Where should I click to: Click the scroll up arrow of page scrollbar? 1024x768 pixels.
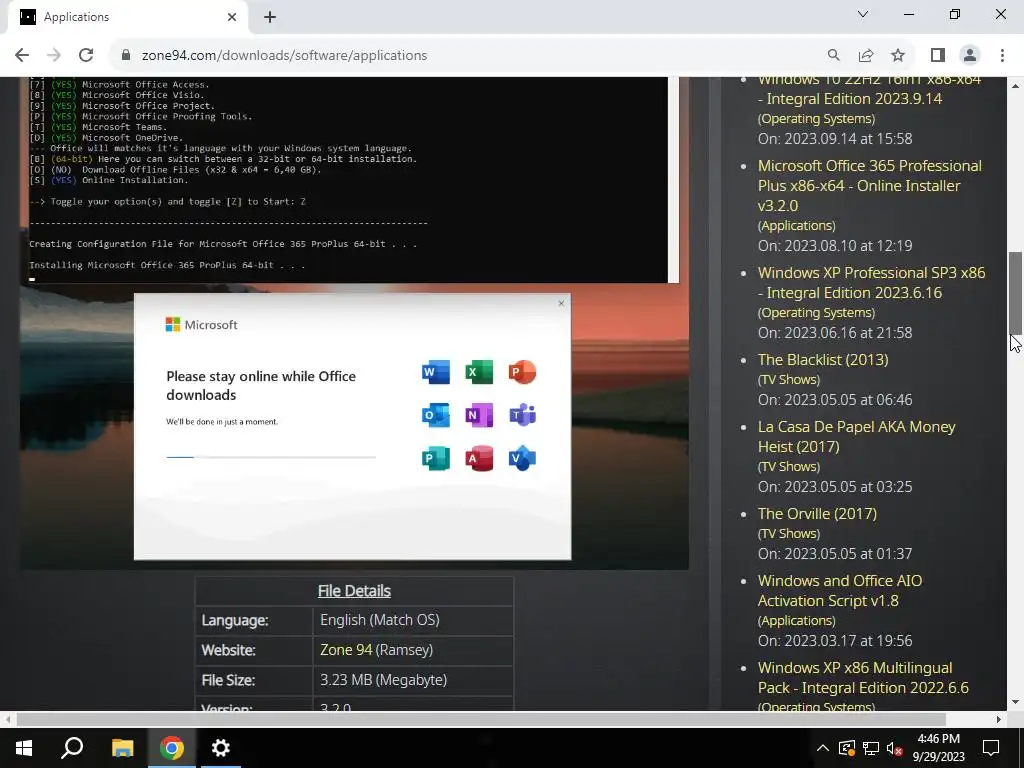pos(1016,85)
